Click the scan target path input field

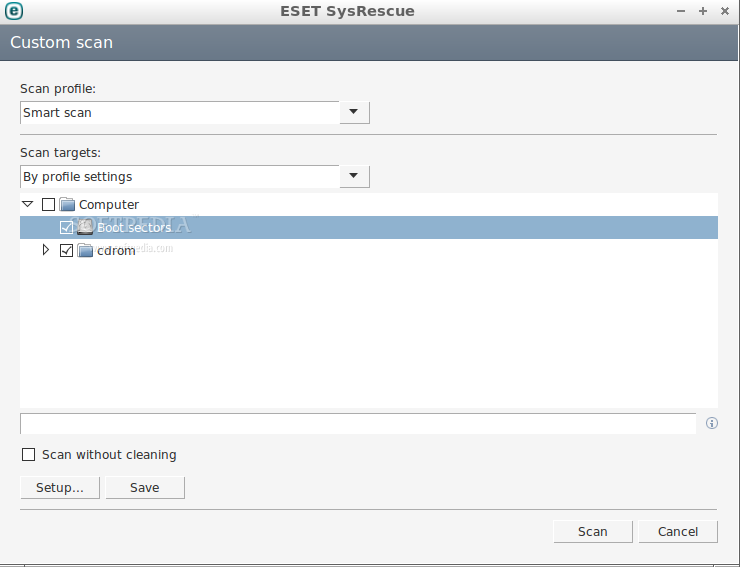pos(358,423)
